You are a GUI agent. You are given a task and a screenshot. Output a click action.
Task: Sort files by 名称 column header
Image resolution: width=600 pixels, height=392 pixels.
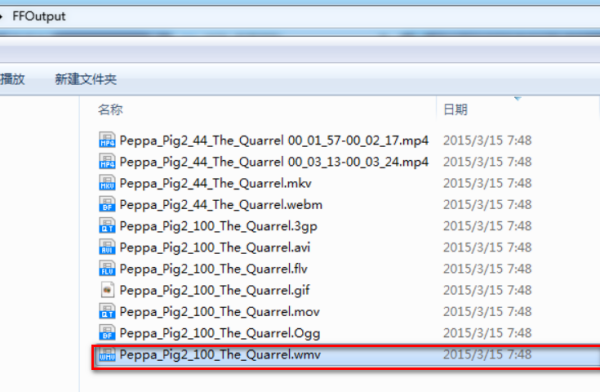click(110, 110)
